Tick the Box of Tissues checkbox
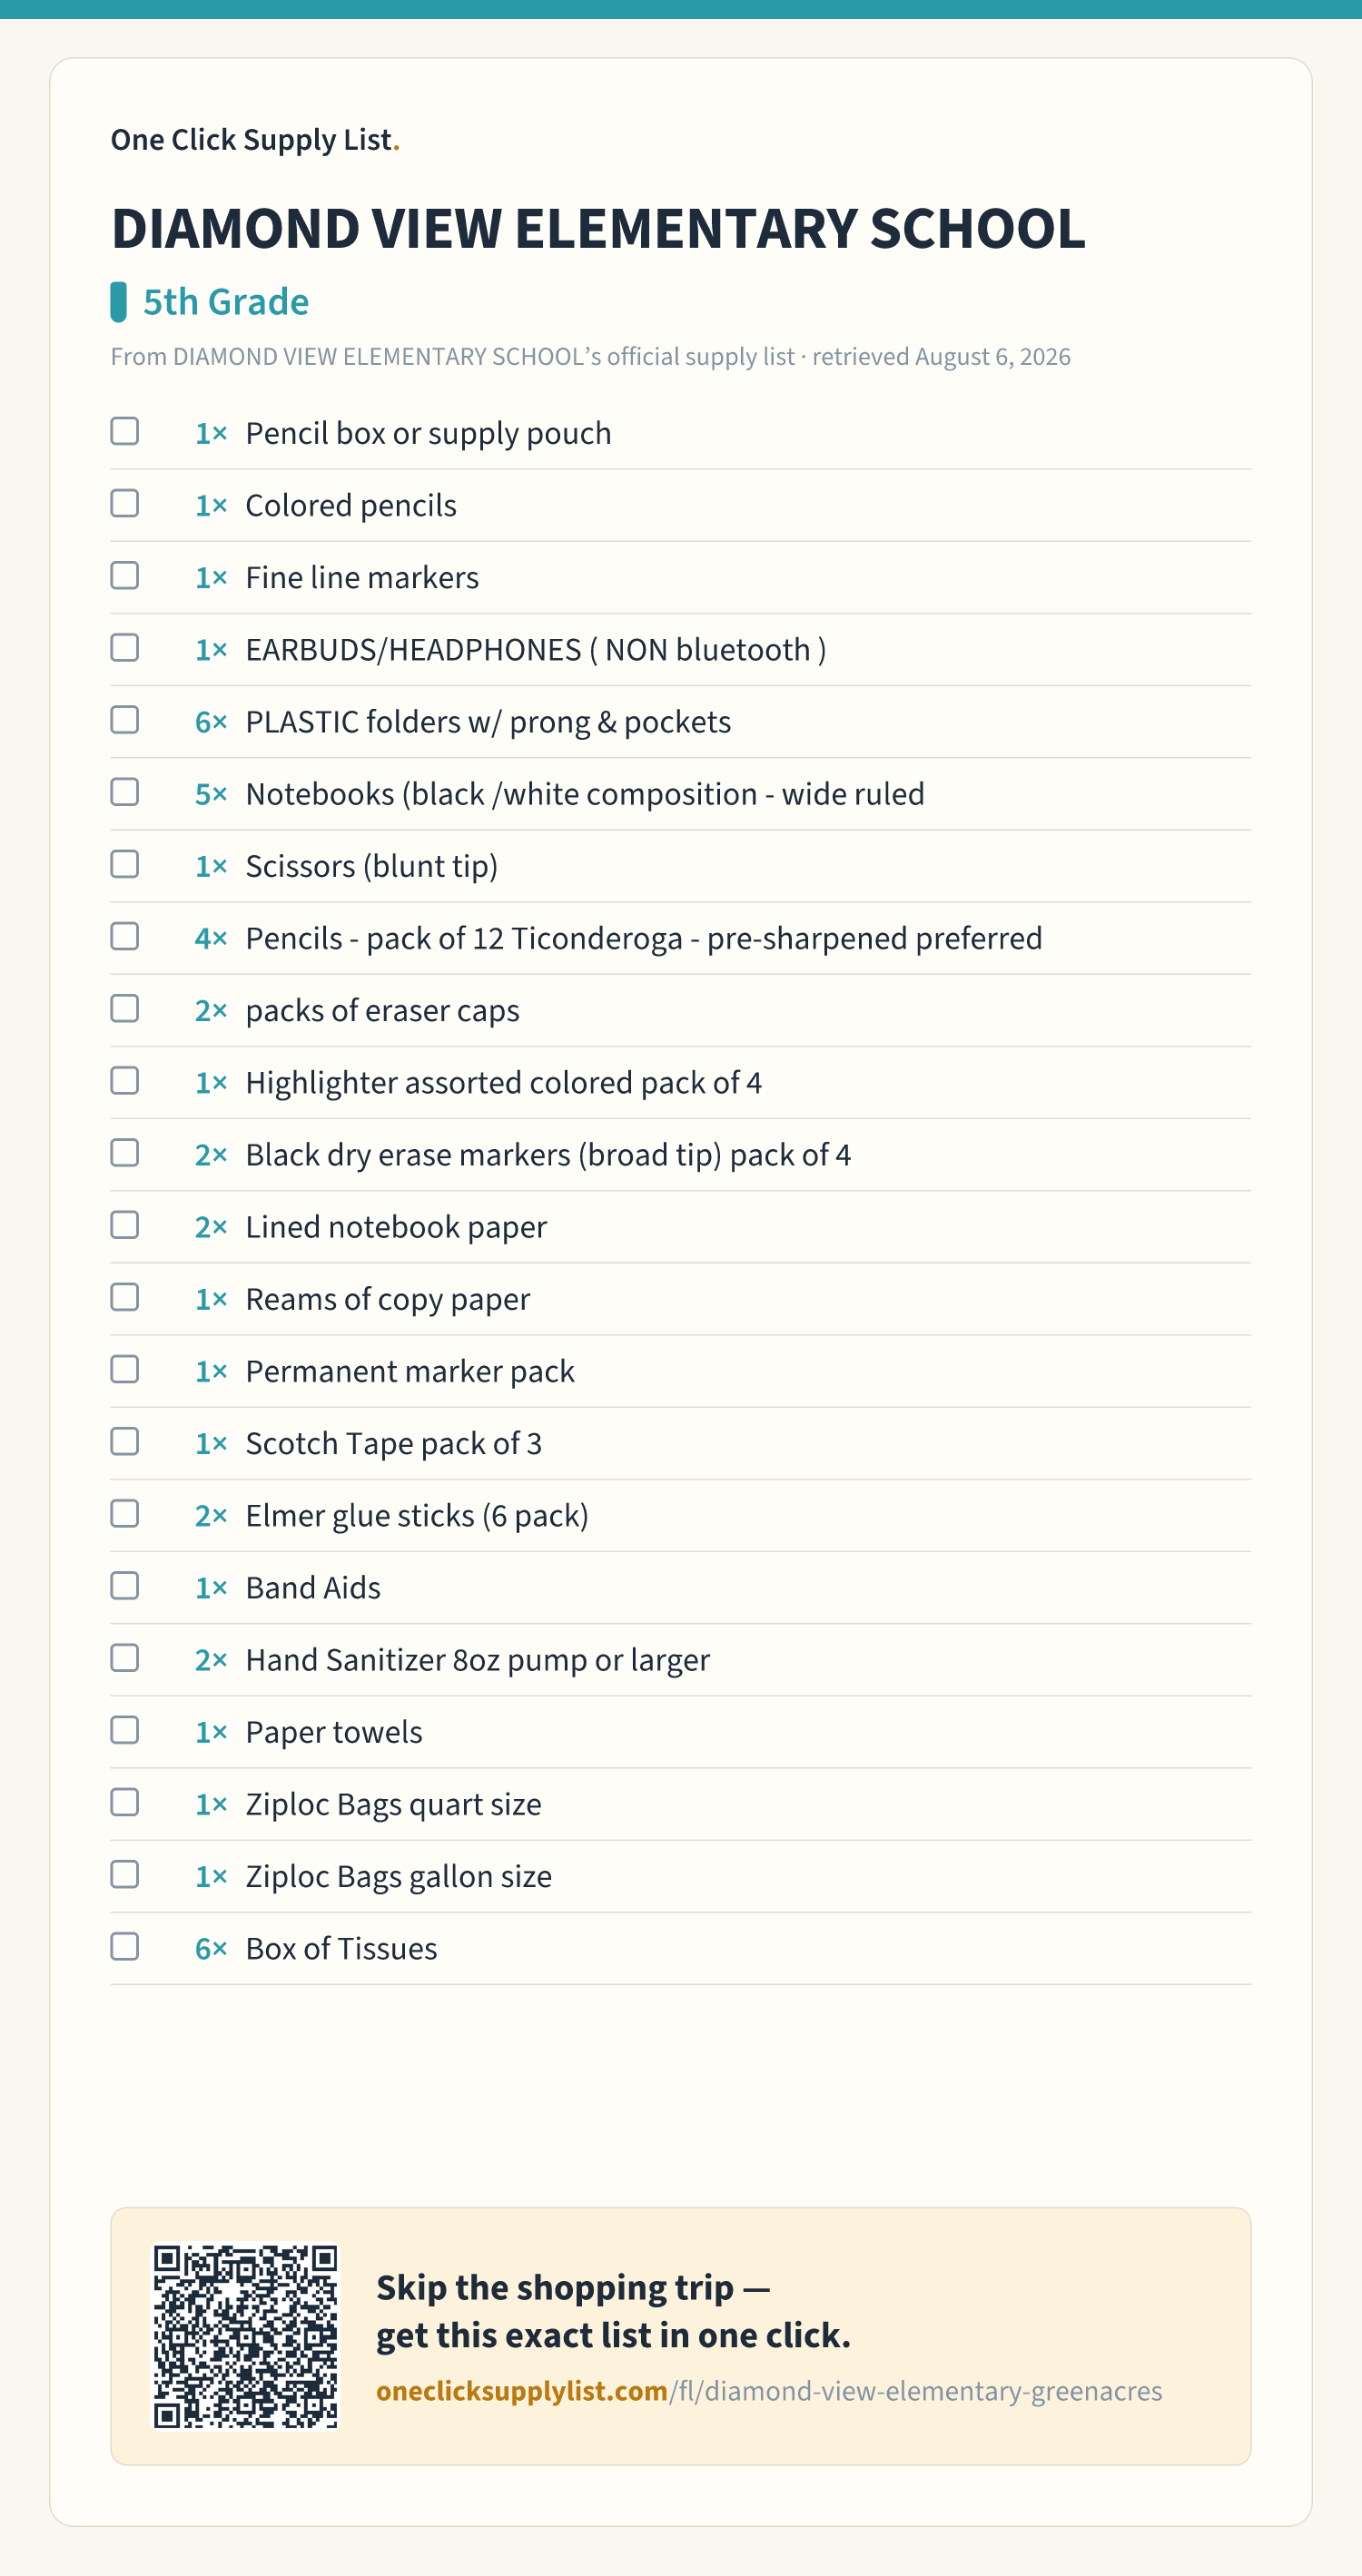1362x2576 pixels. (x=125, y=1946)
